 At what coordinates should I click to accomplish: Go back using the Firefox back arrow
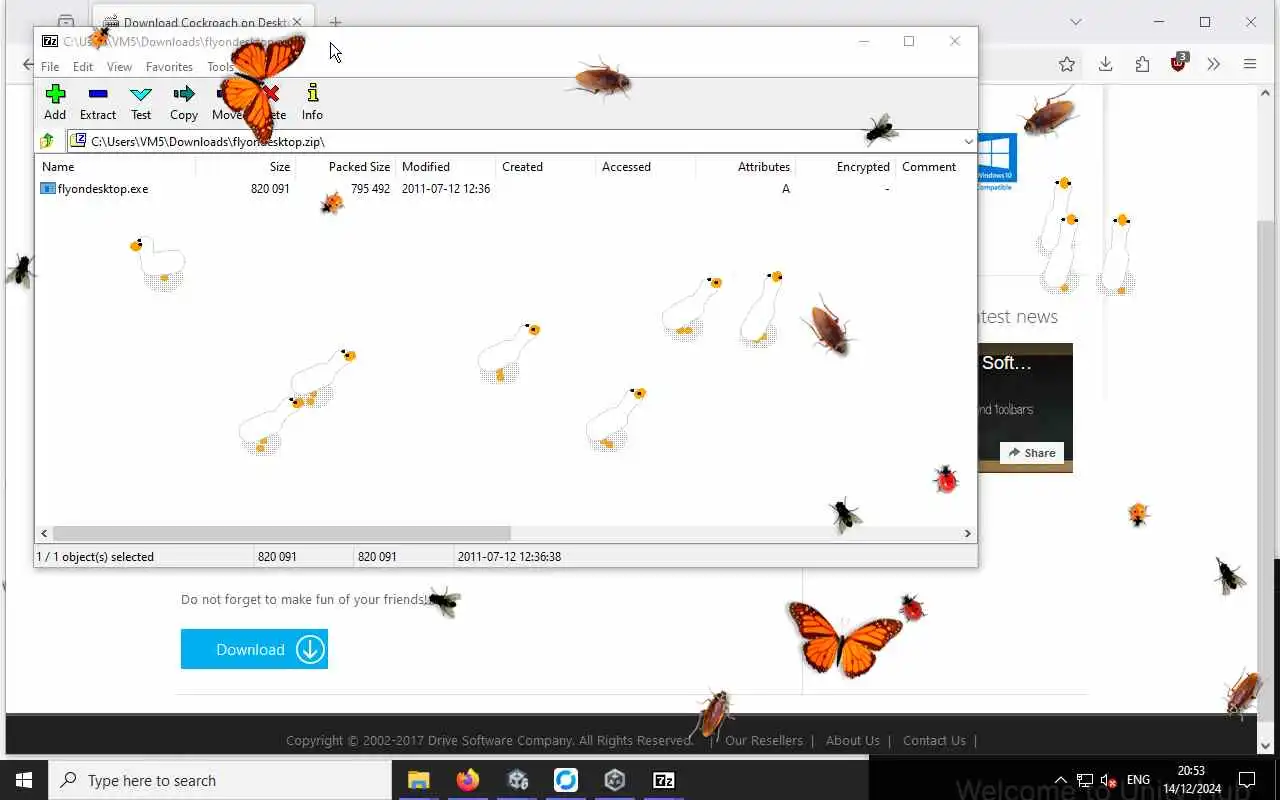pos(27,64)
